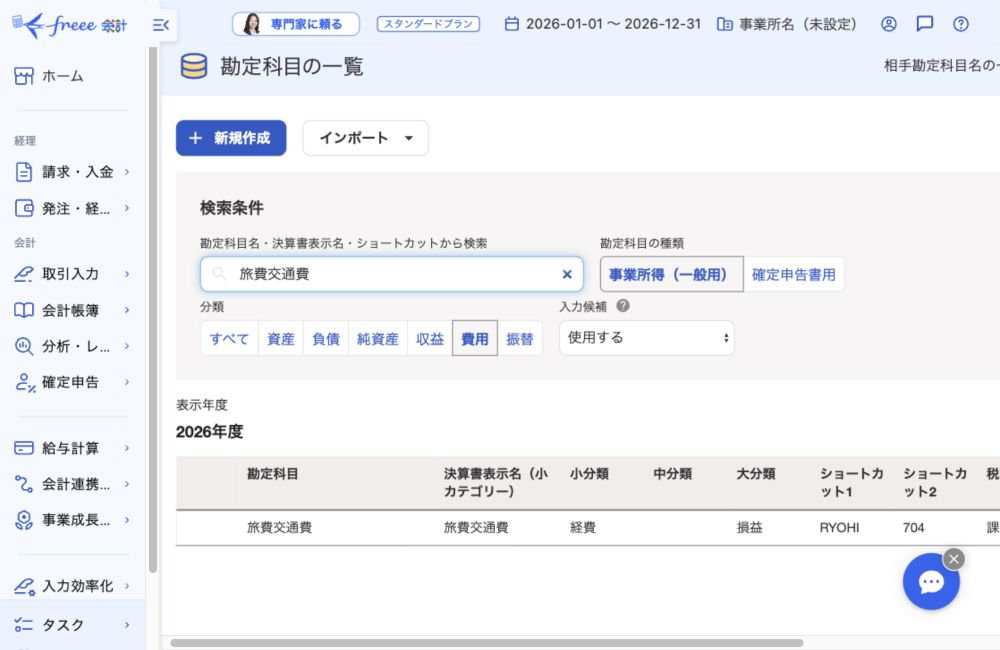The image size is (1000, 650).
Task: Click the office building icon beside 事業所名
Action: click(x=724, y=24)
